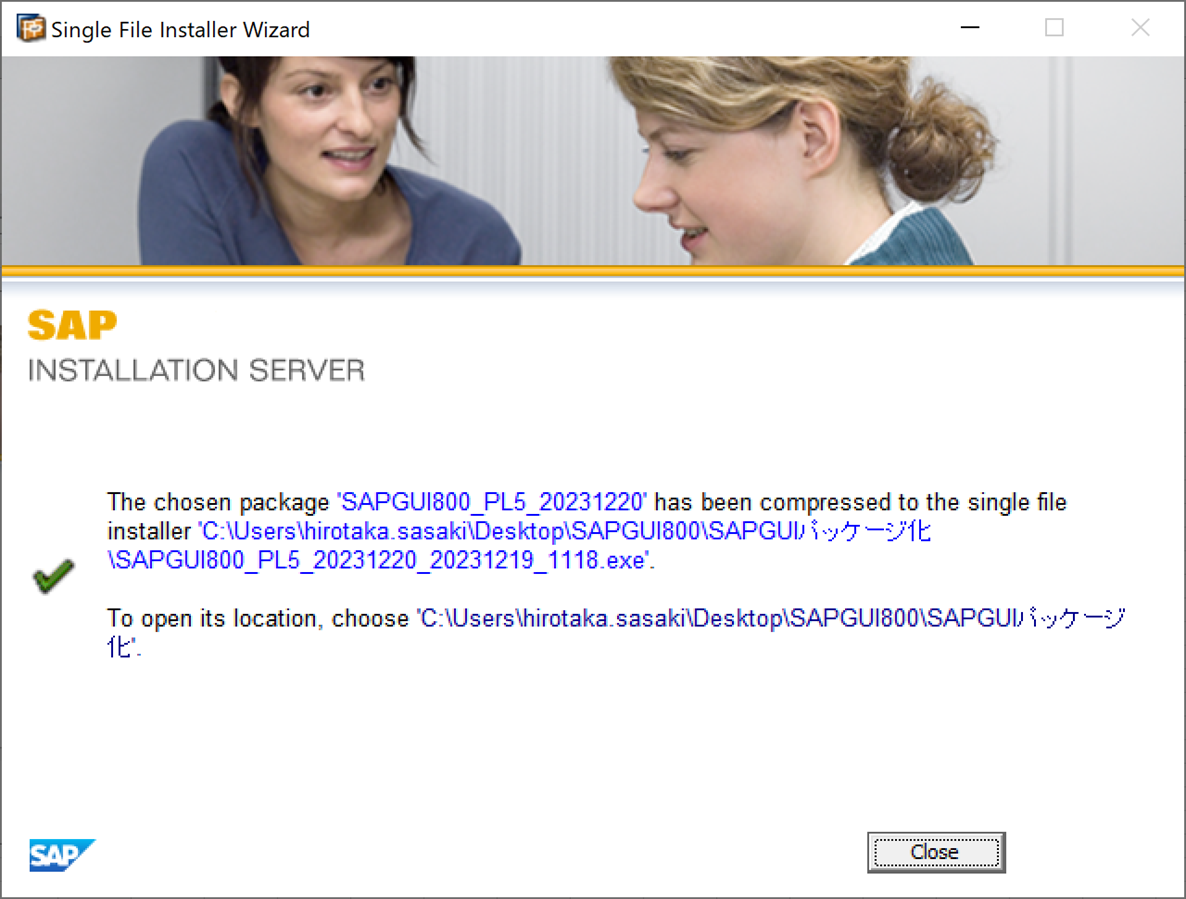1186x899 pixels.
Task: Click the orange SAP heading logo
Action: (73, 326)
